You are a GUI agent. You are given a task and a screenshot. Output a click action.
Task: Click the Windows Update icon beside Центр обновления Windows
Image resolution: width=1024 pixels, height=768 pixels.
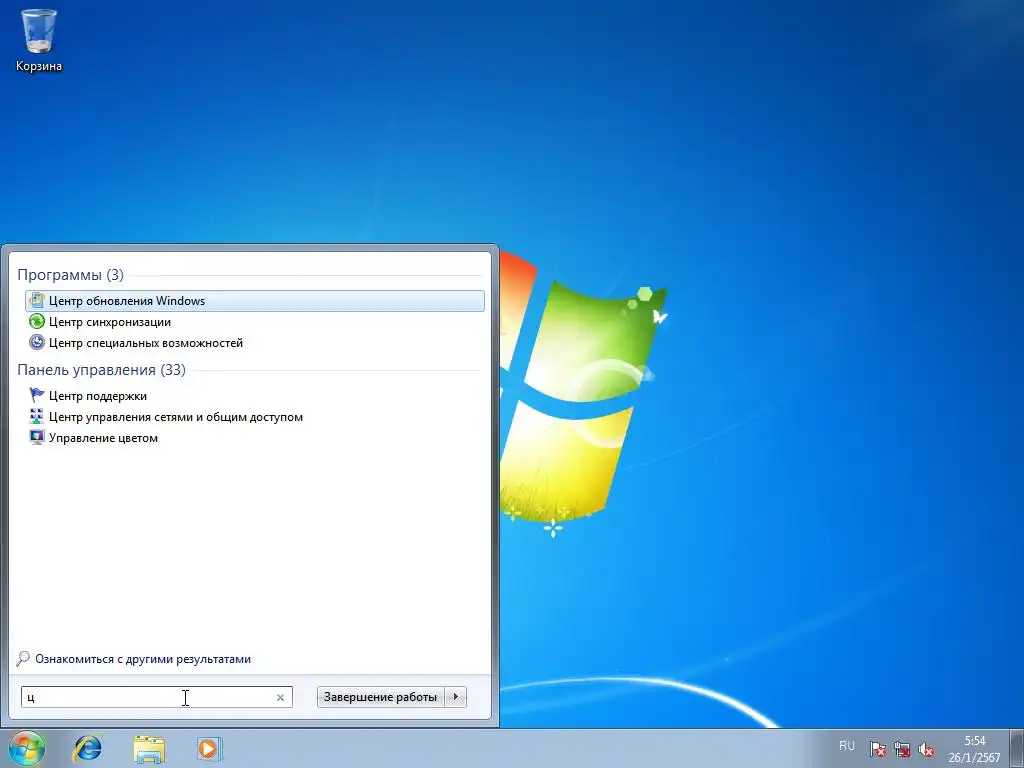click(37, 301)
